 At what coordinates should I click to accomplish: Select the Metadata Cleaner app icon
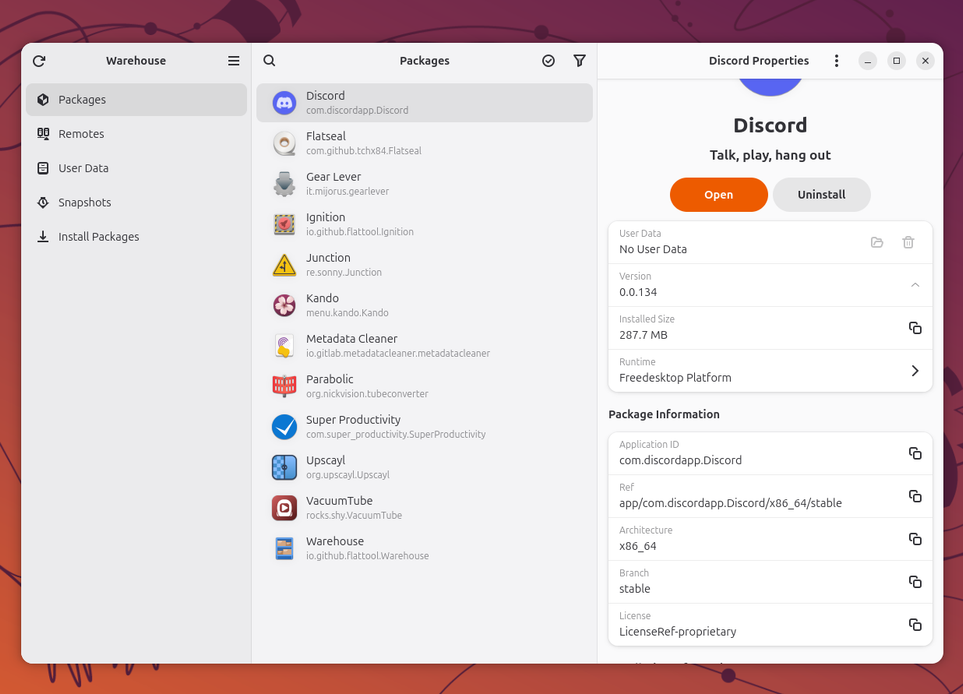(x=284, y=346)
